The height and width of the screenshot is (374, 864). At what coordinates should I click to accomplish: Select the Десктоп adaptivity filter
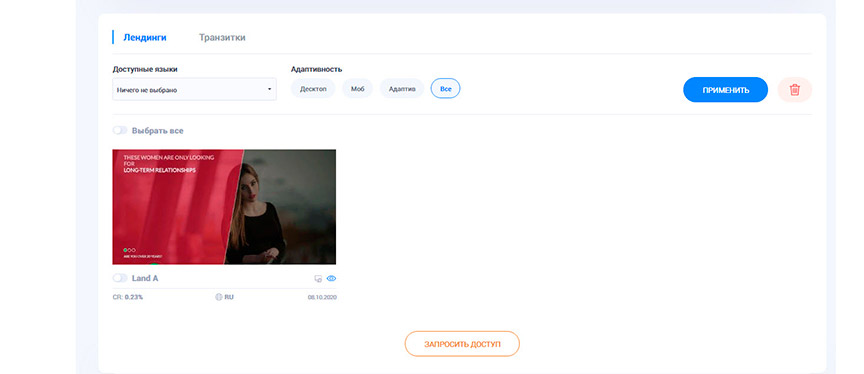313,89
